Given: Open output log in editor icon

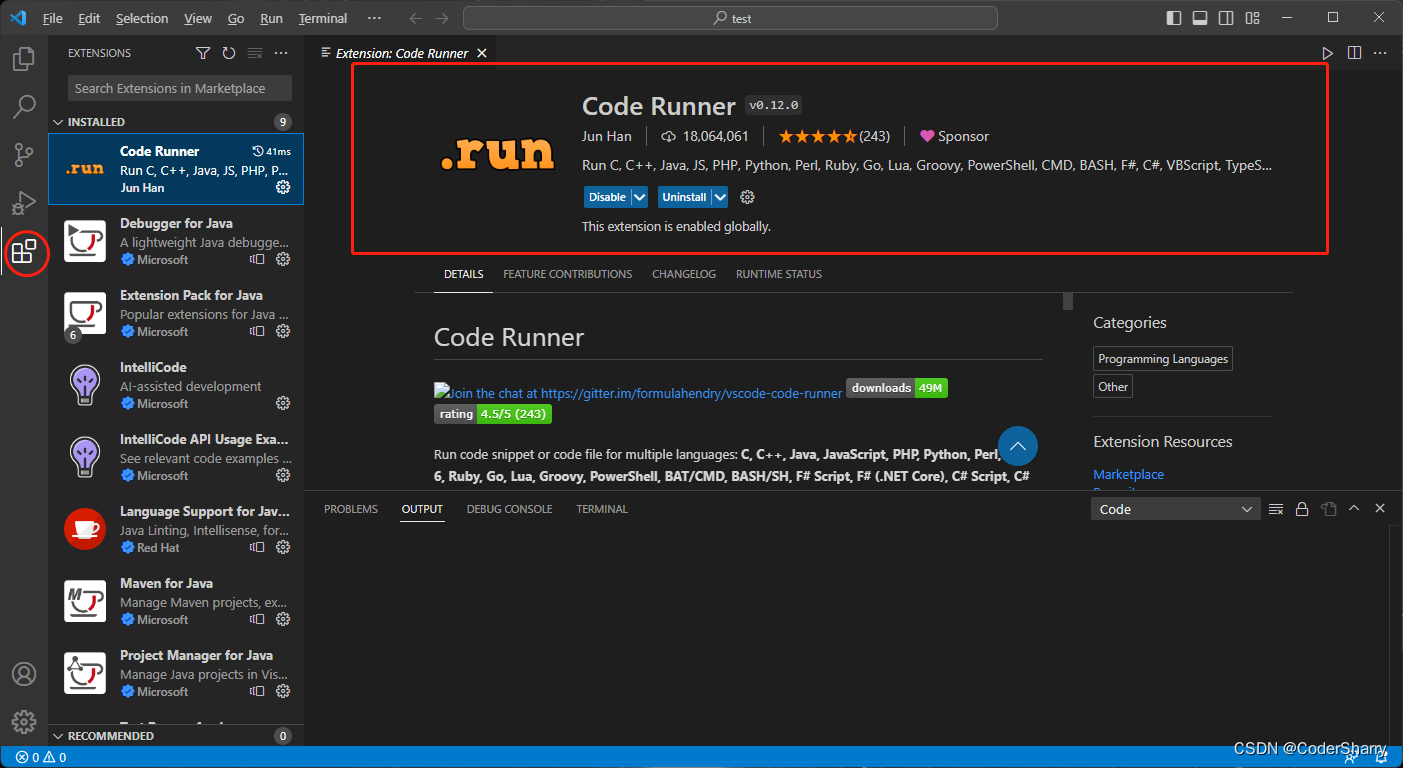Looking at the screenshot, I should 1328,509.
